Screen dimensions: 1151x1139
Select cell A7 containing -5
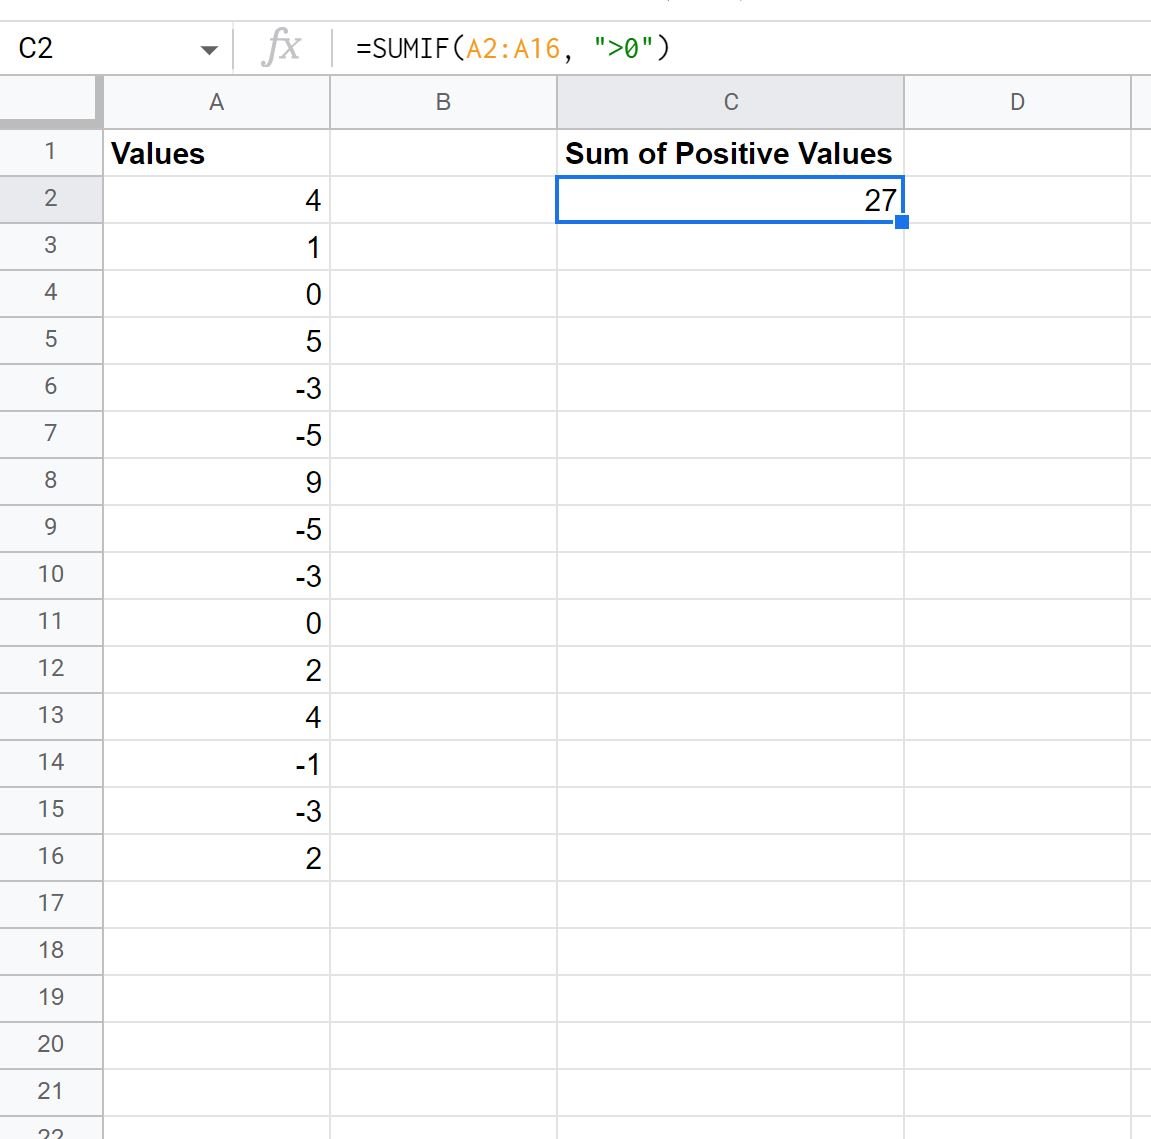217,434
